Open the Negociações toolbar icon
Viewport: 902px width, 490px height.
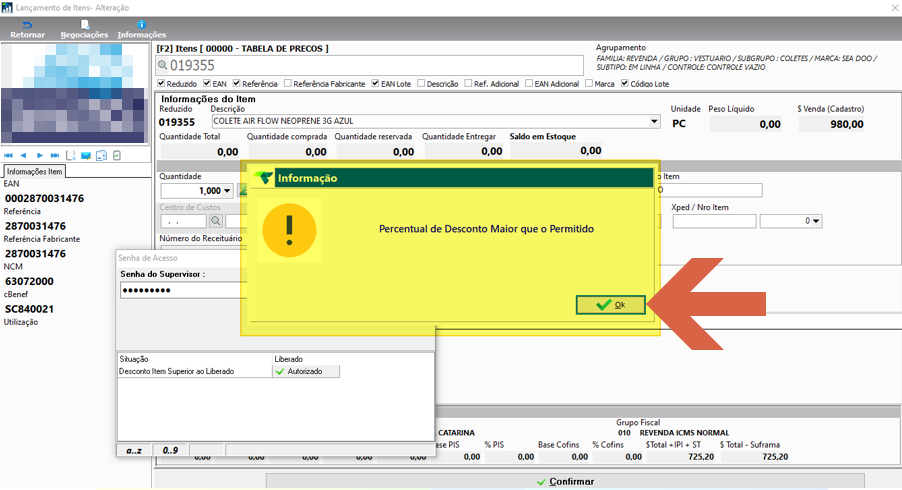coord(85,25)
